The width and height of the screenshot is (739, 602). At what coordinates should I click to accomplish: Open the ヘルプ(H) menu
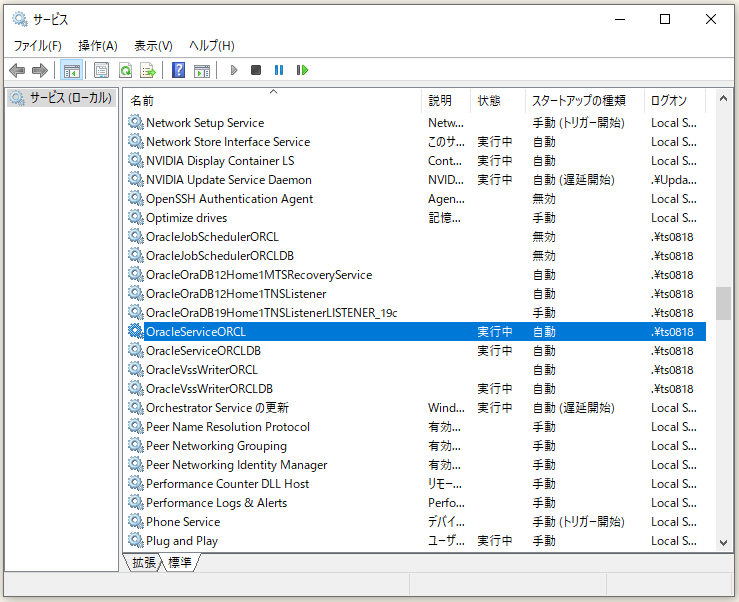click(x=212, y=46)
